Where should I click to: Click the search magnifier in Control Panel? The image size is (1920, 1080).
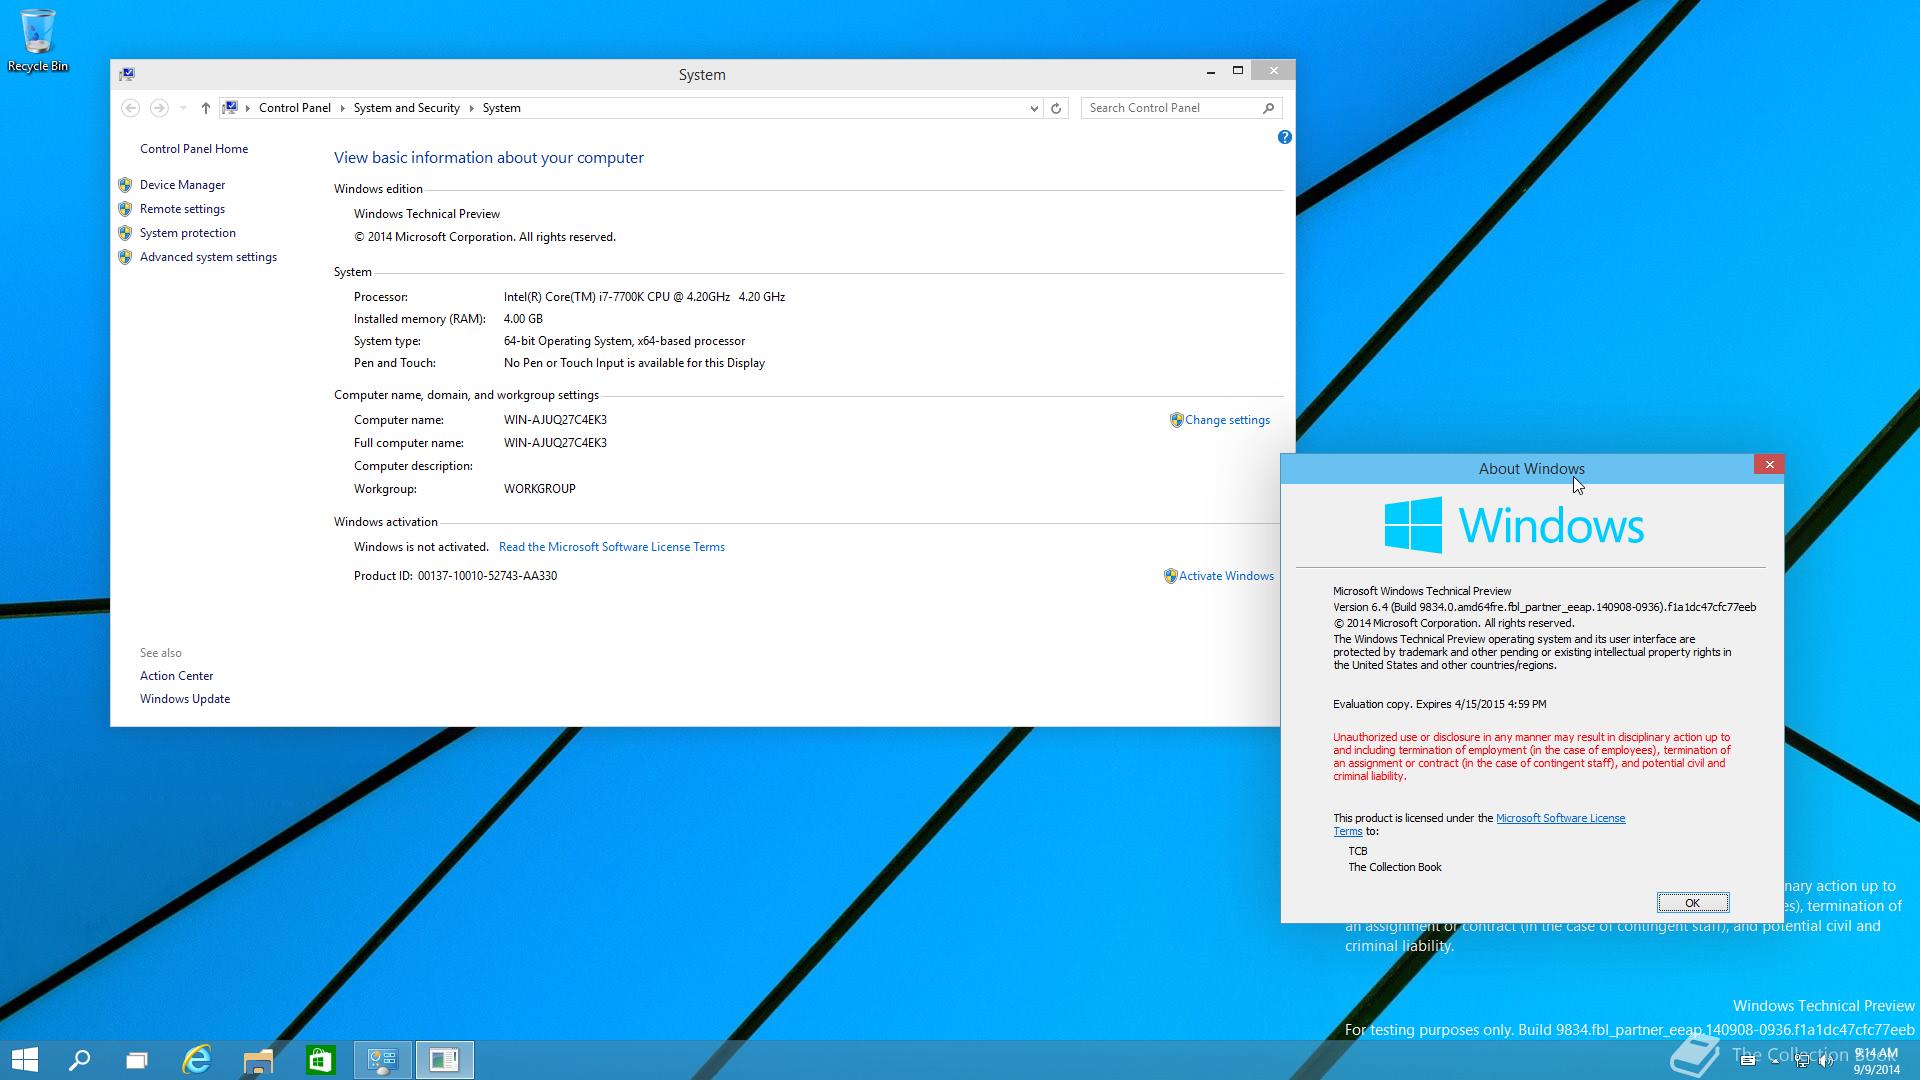[x=1268, y=108]
